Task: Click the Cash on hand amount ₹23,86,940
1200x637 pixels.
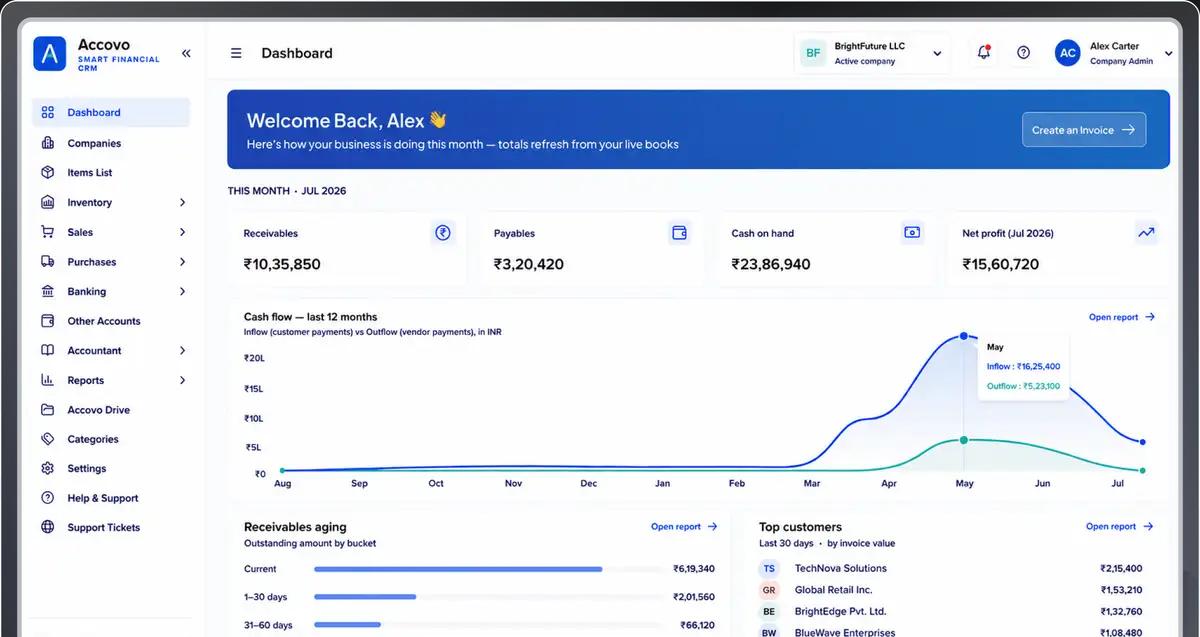Action: (x=771, y=264)
